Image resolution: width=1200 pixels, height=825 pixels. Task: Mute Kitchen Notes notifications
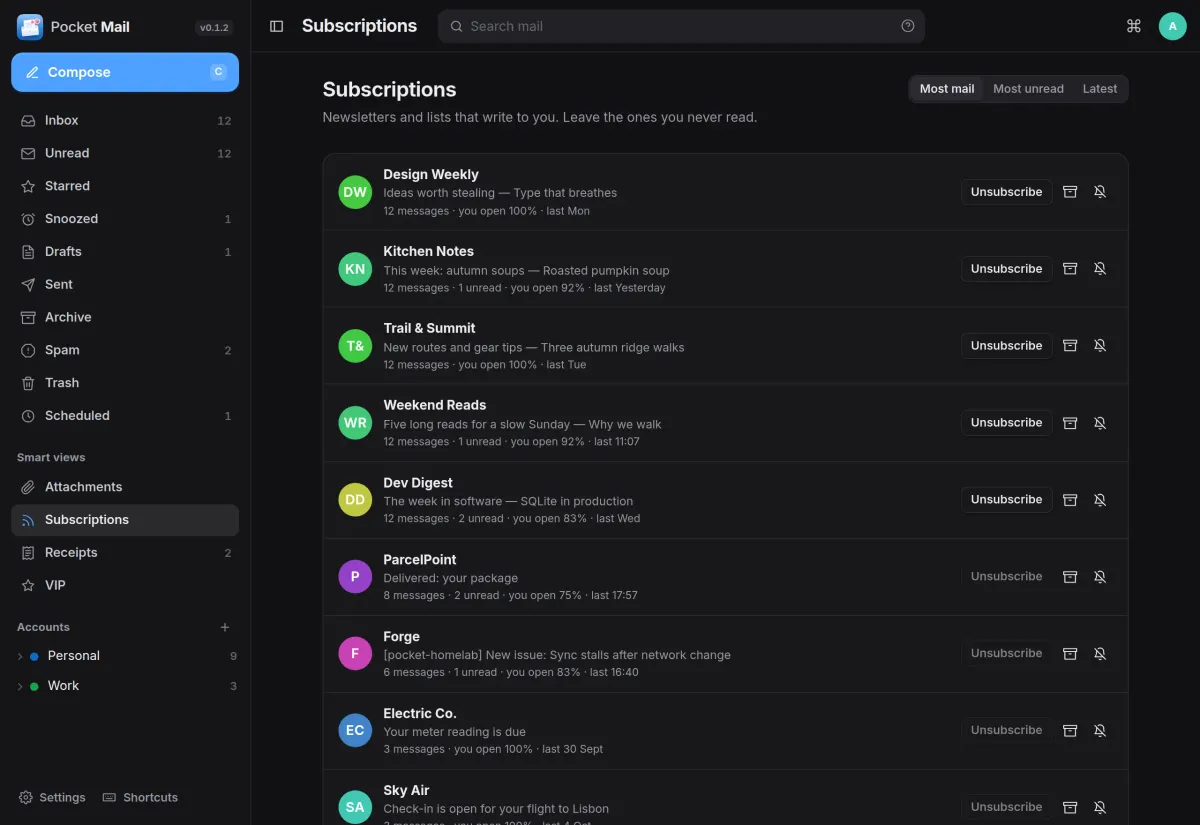pos(1100,269)
